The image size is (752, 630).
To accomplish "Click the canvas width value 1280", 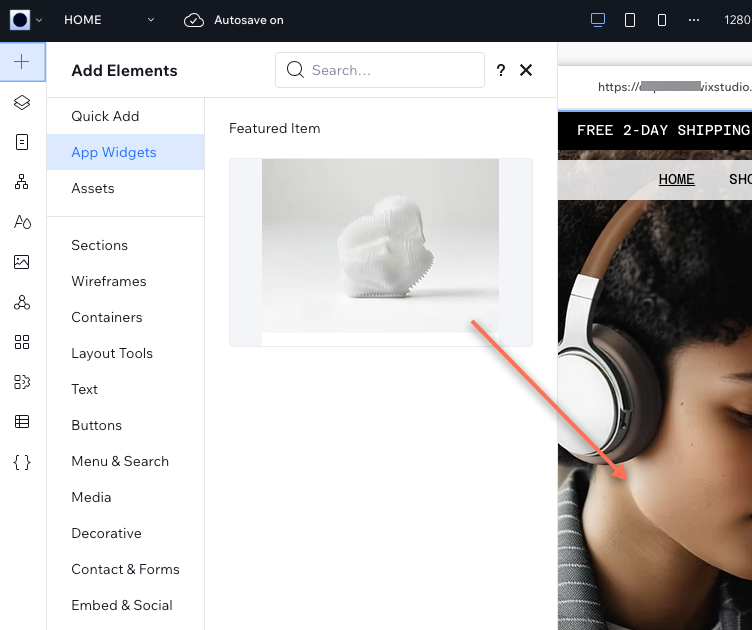I will tap(737, 20).
